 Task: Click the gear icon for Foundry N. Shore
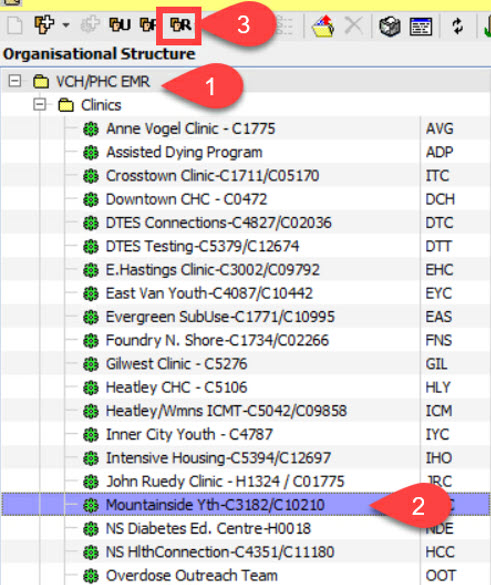(91, 341)
